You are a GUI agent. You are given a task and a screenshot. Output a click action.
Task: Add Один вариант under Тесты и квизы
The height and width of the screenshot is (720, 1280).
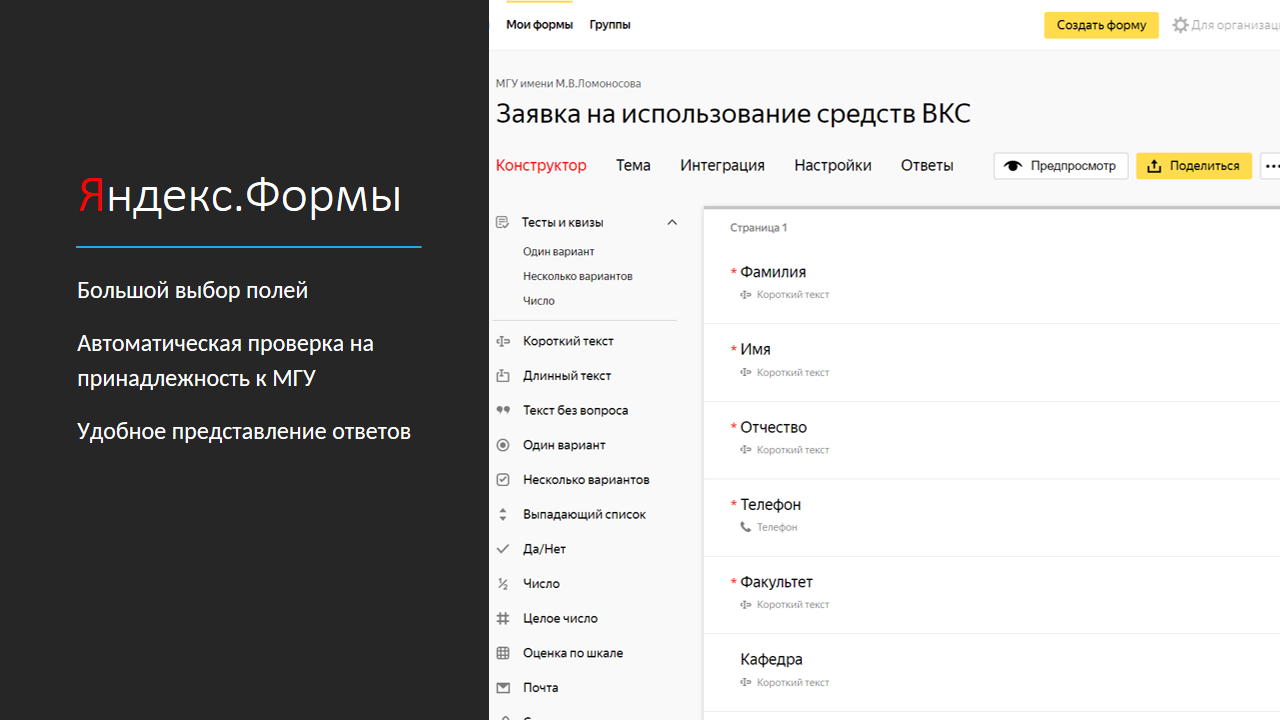coord(558,252)
